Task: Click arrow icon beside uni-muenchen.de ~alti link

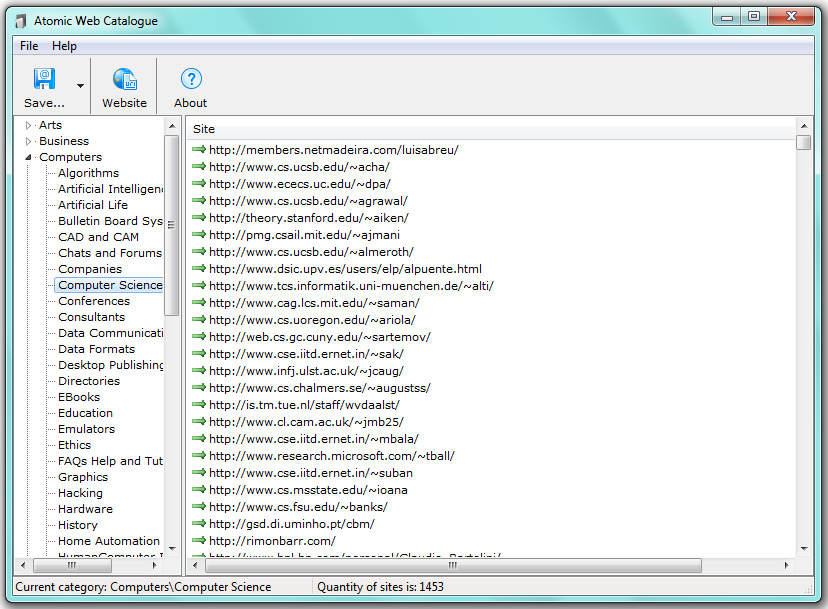Action: click(199, 286)
